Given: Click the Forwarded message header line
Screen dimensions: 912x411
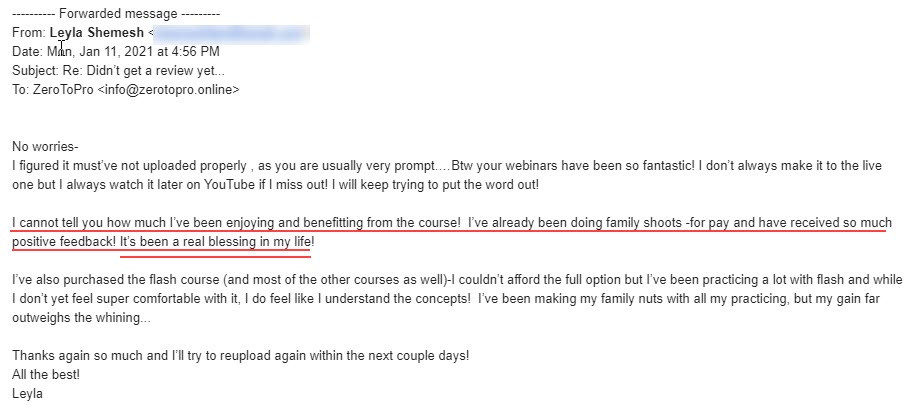Looking at the screenshot, I should point(116,14).
